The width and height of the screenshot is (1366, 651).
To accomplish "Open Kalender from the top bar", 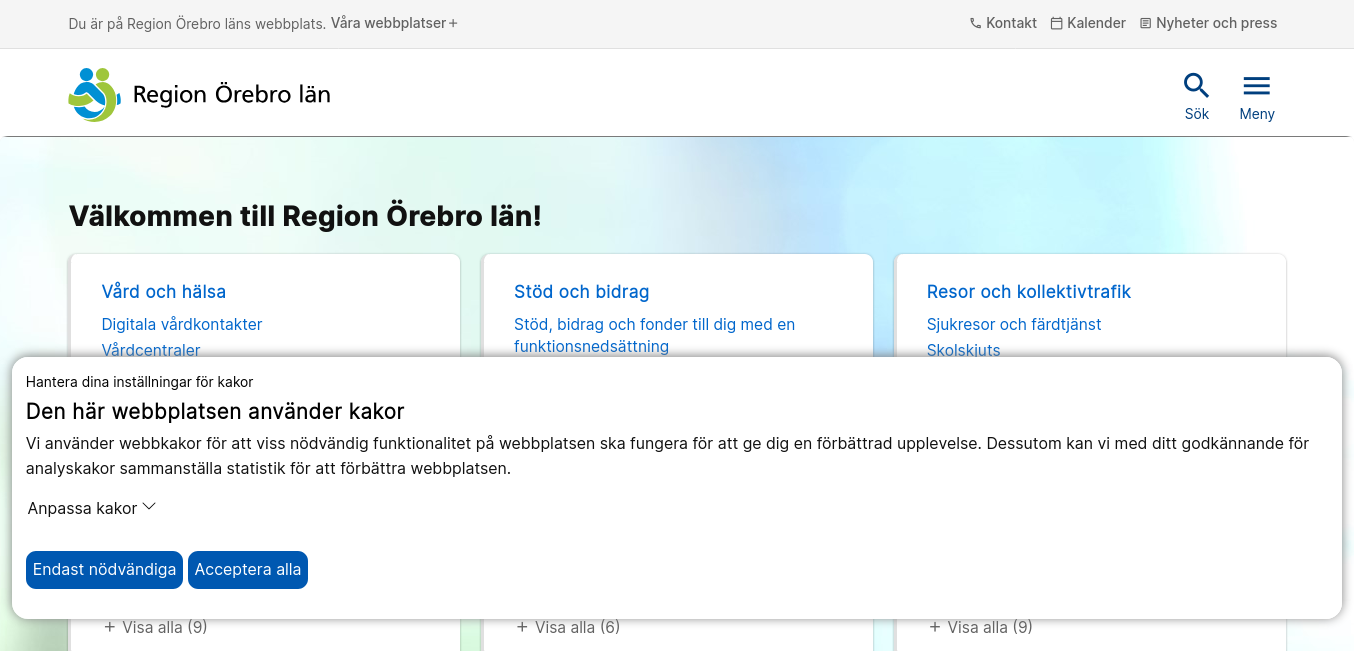I will [x=1088, y=23].
